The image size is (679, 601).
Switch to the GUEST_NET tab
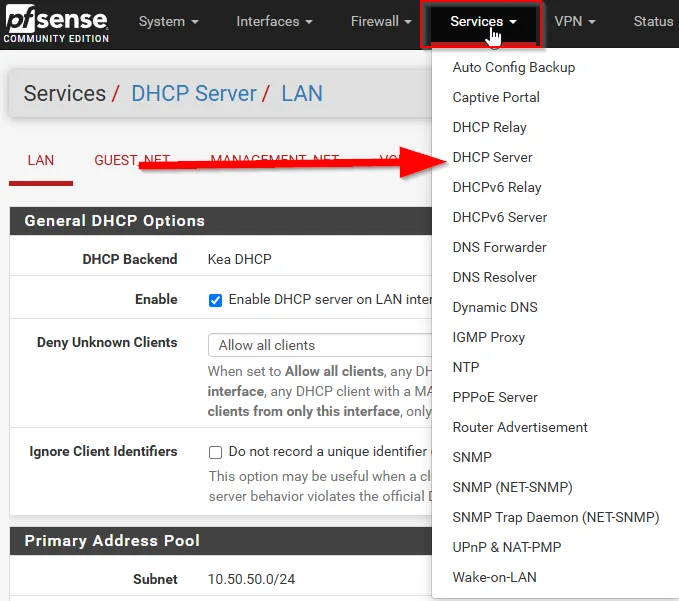132,161
